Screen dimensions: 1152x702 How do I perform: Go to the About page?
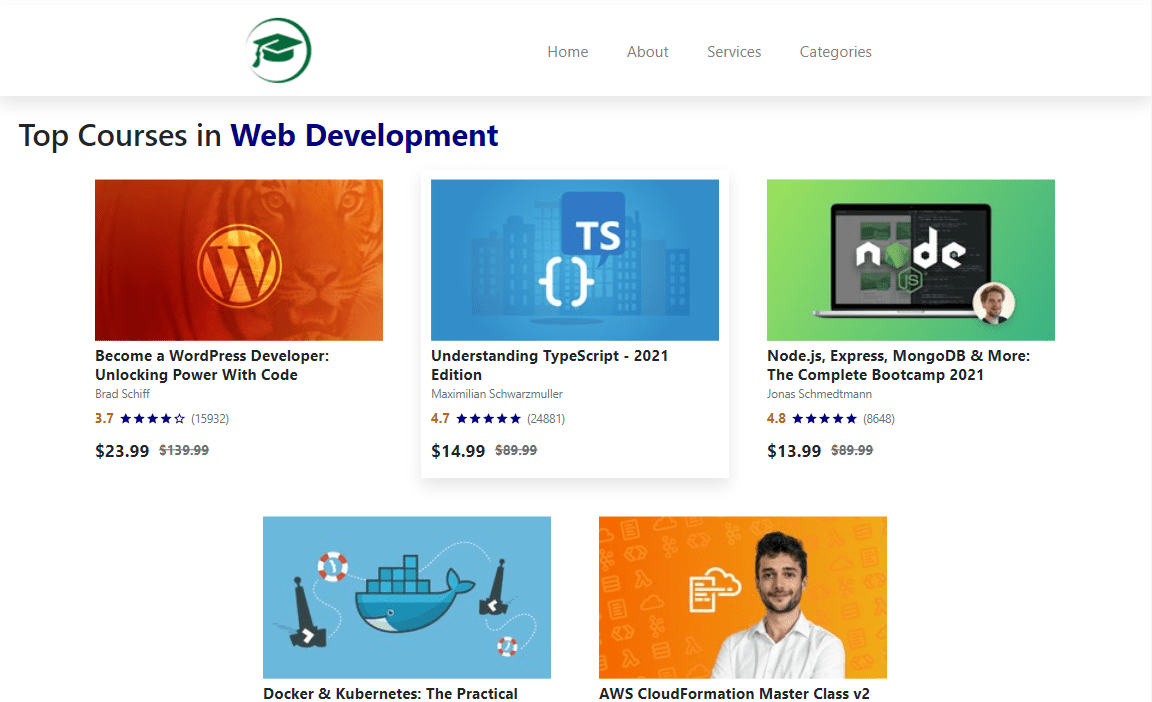(x=647, y=52)
